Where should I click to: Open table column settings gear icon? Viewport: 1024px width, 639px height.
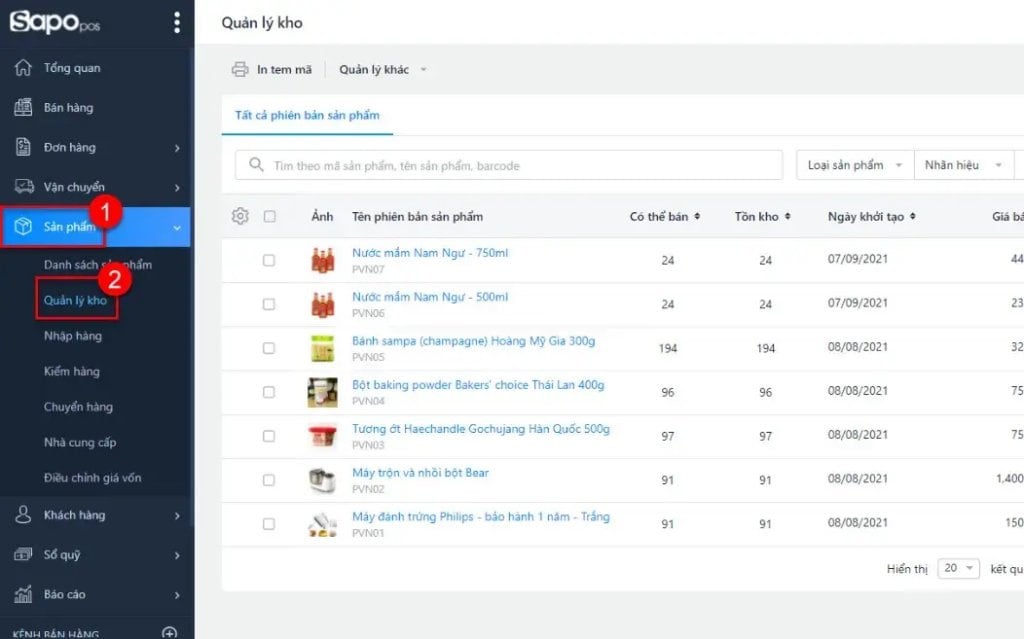click(240, 216)
